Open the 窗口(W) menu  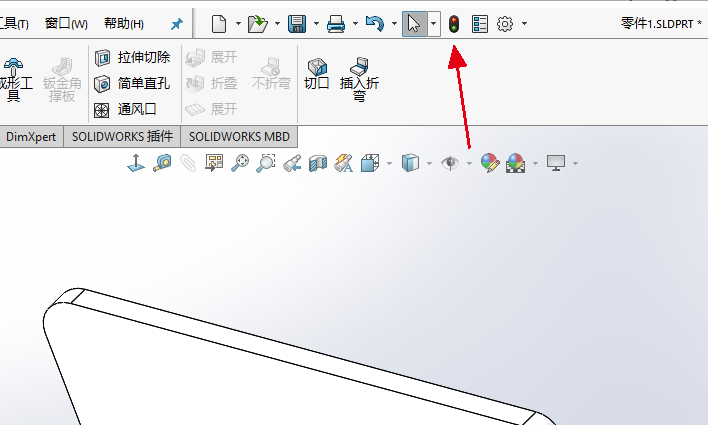[x=66, y=23]
